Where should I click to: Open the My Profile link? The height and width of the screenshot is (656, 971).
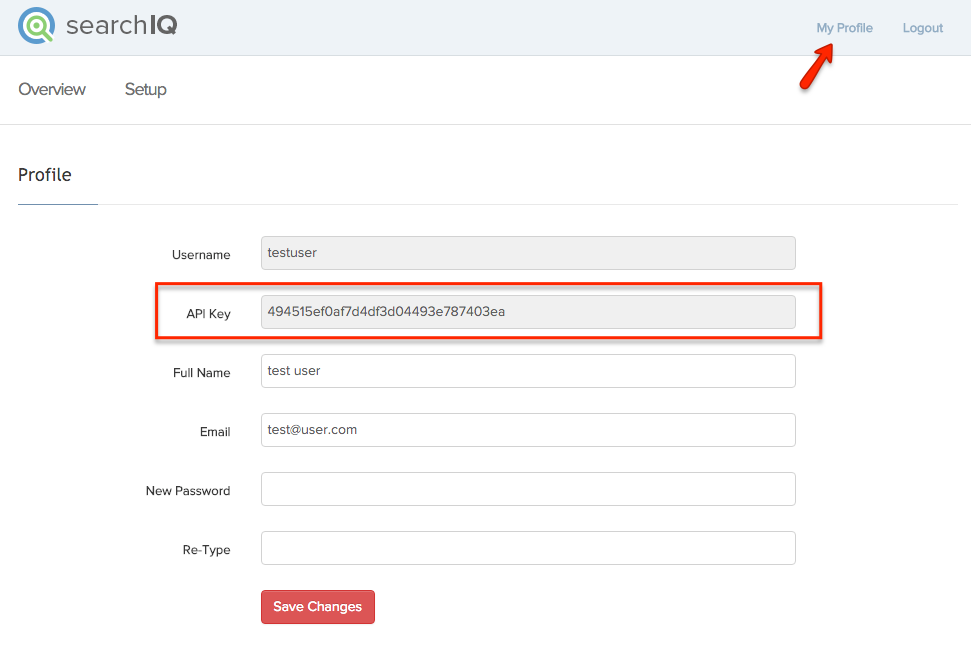[x=844, y=28]
